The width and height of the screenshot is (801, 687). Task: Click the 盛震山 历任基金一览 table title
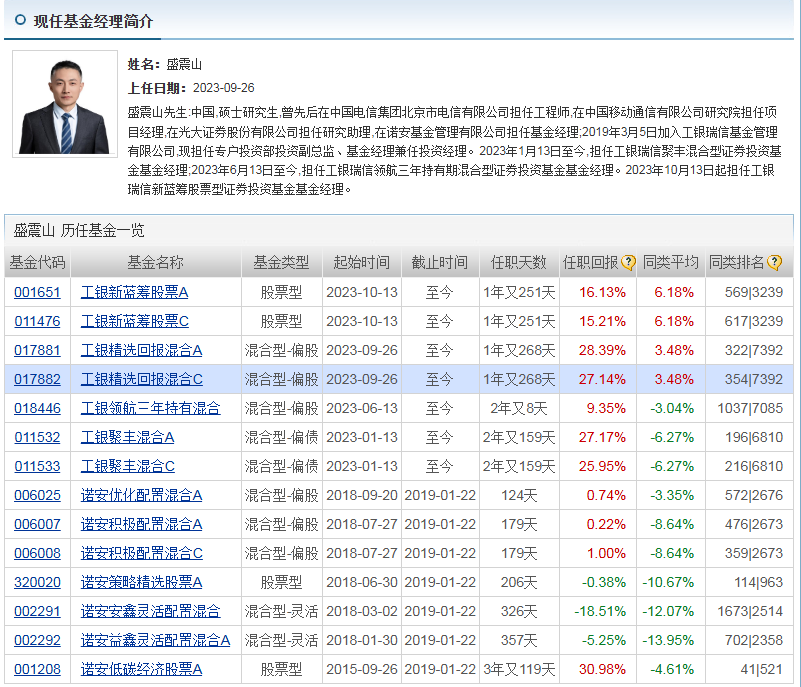coord(79,230)
